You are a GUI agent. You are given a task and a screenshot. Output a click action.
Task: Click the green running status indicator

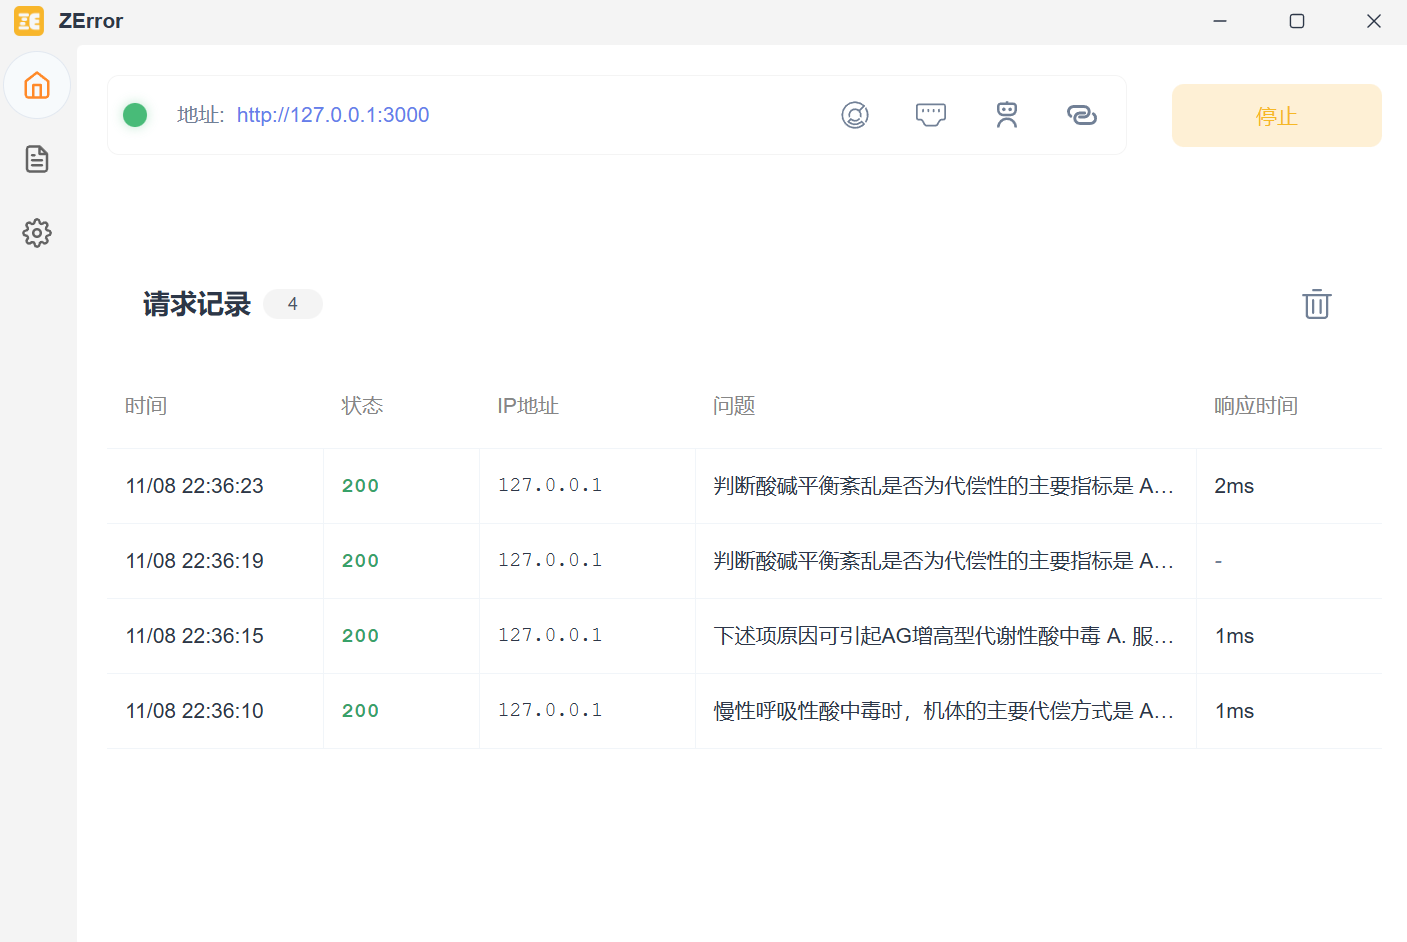(x=135, y=115)
